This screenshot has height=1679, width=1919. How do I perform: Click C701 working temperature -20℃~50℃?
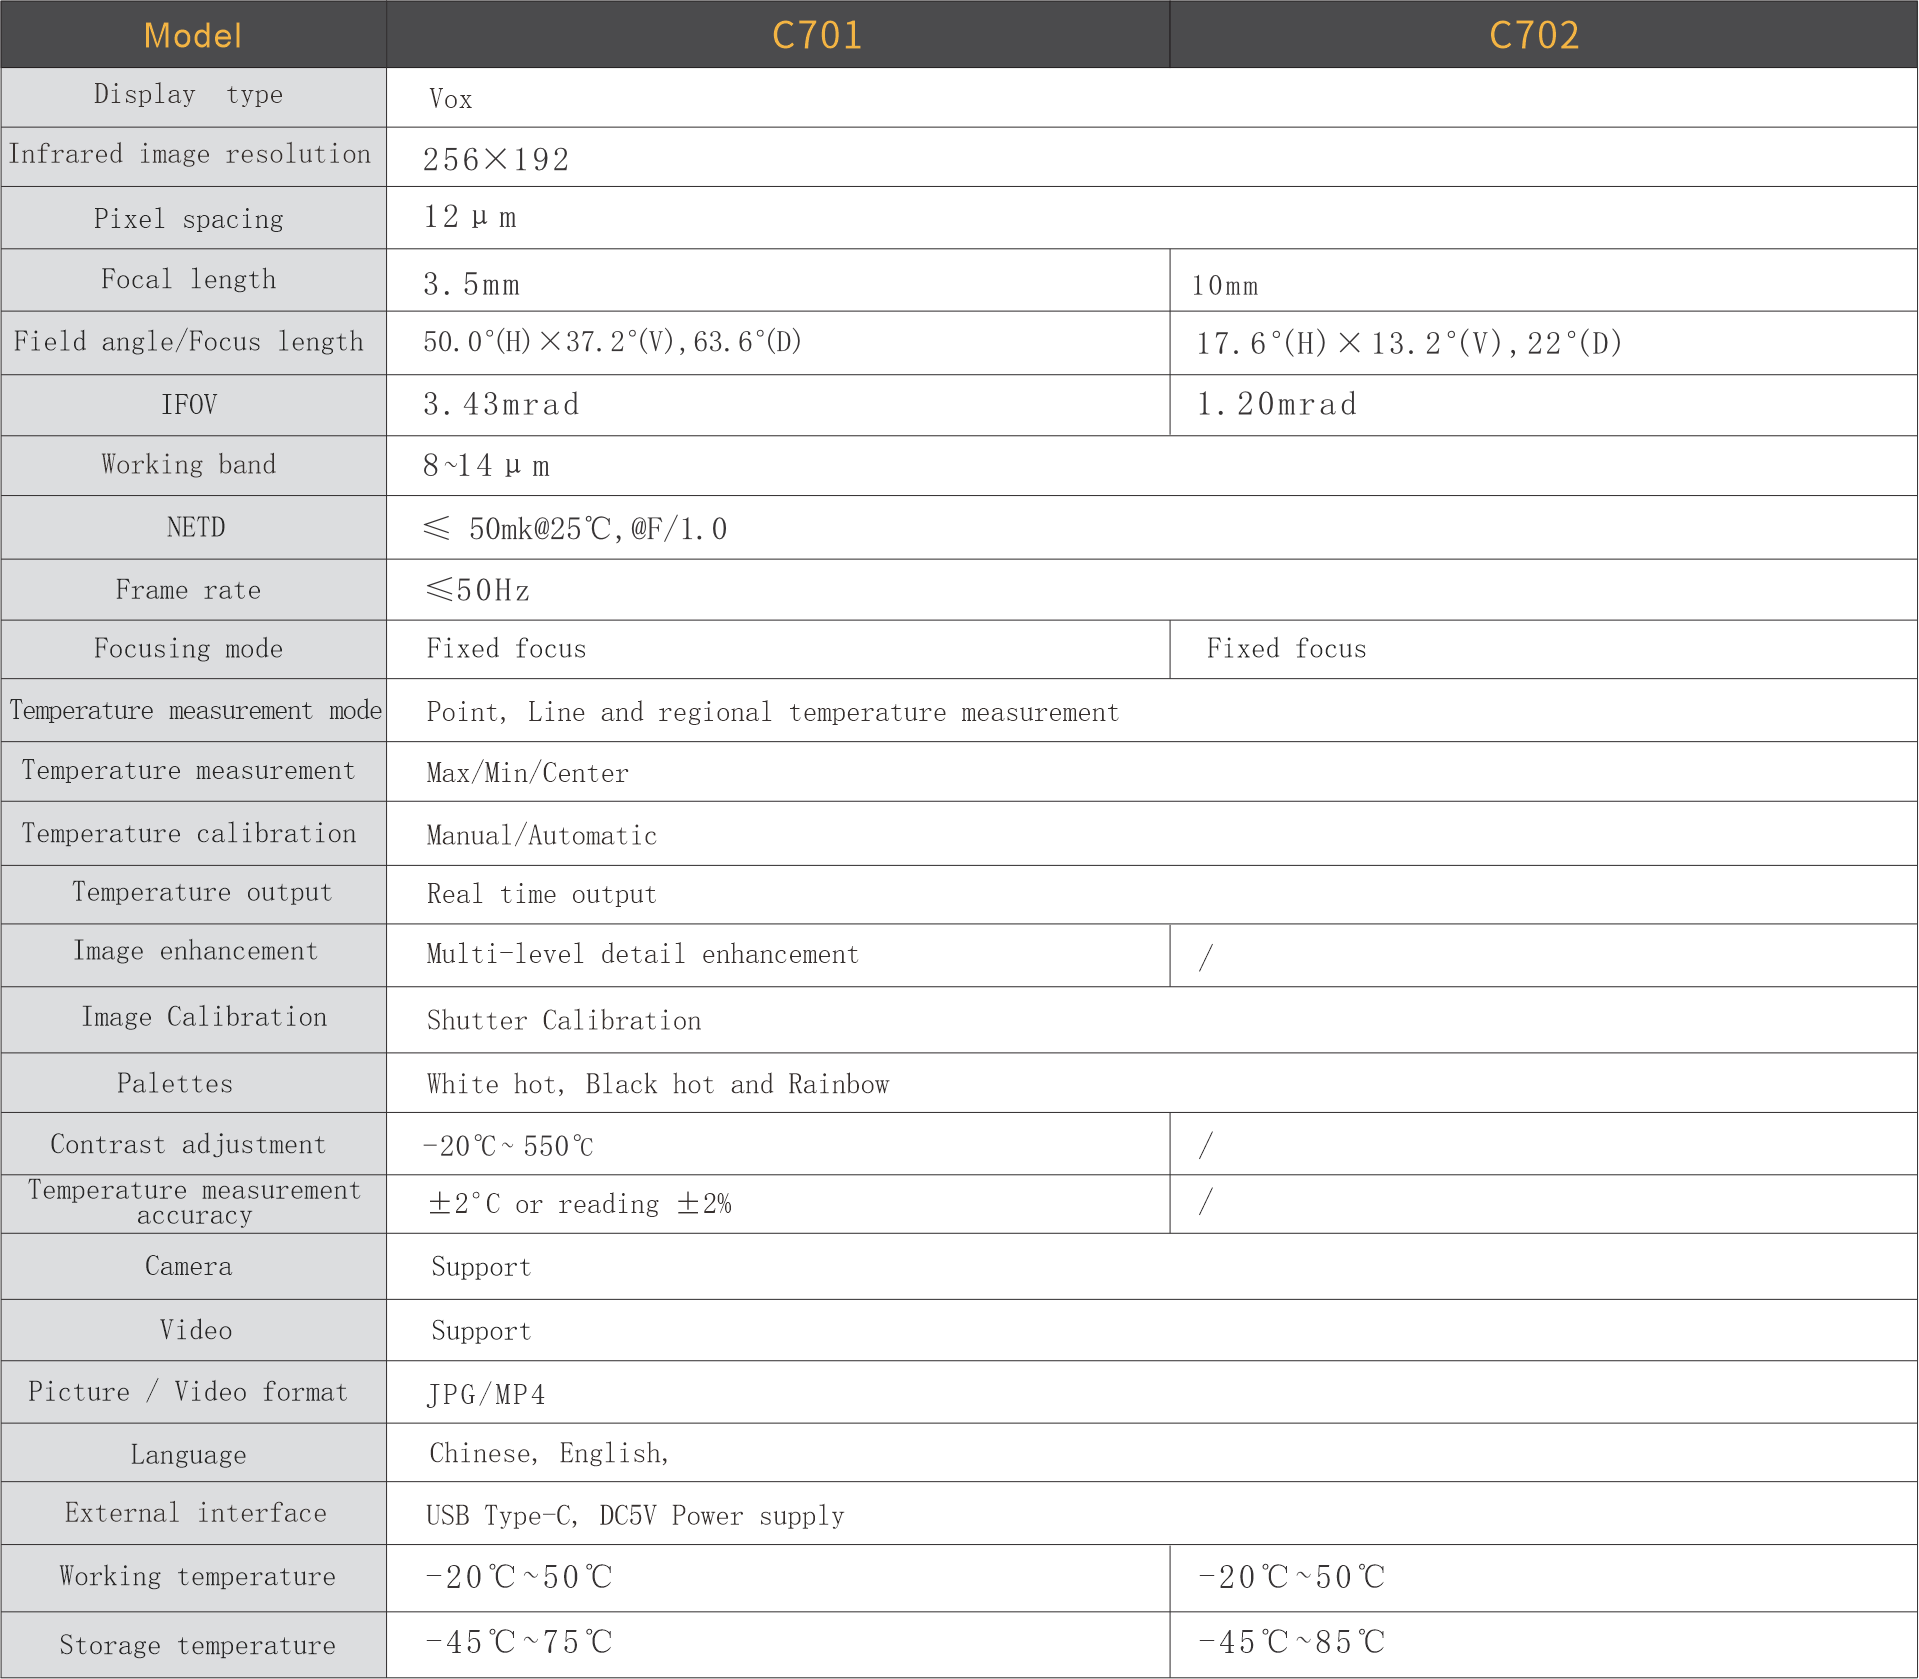pyautogui.click(x=518, y=1577)
